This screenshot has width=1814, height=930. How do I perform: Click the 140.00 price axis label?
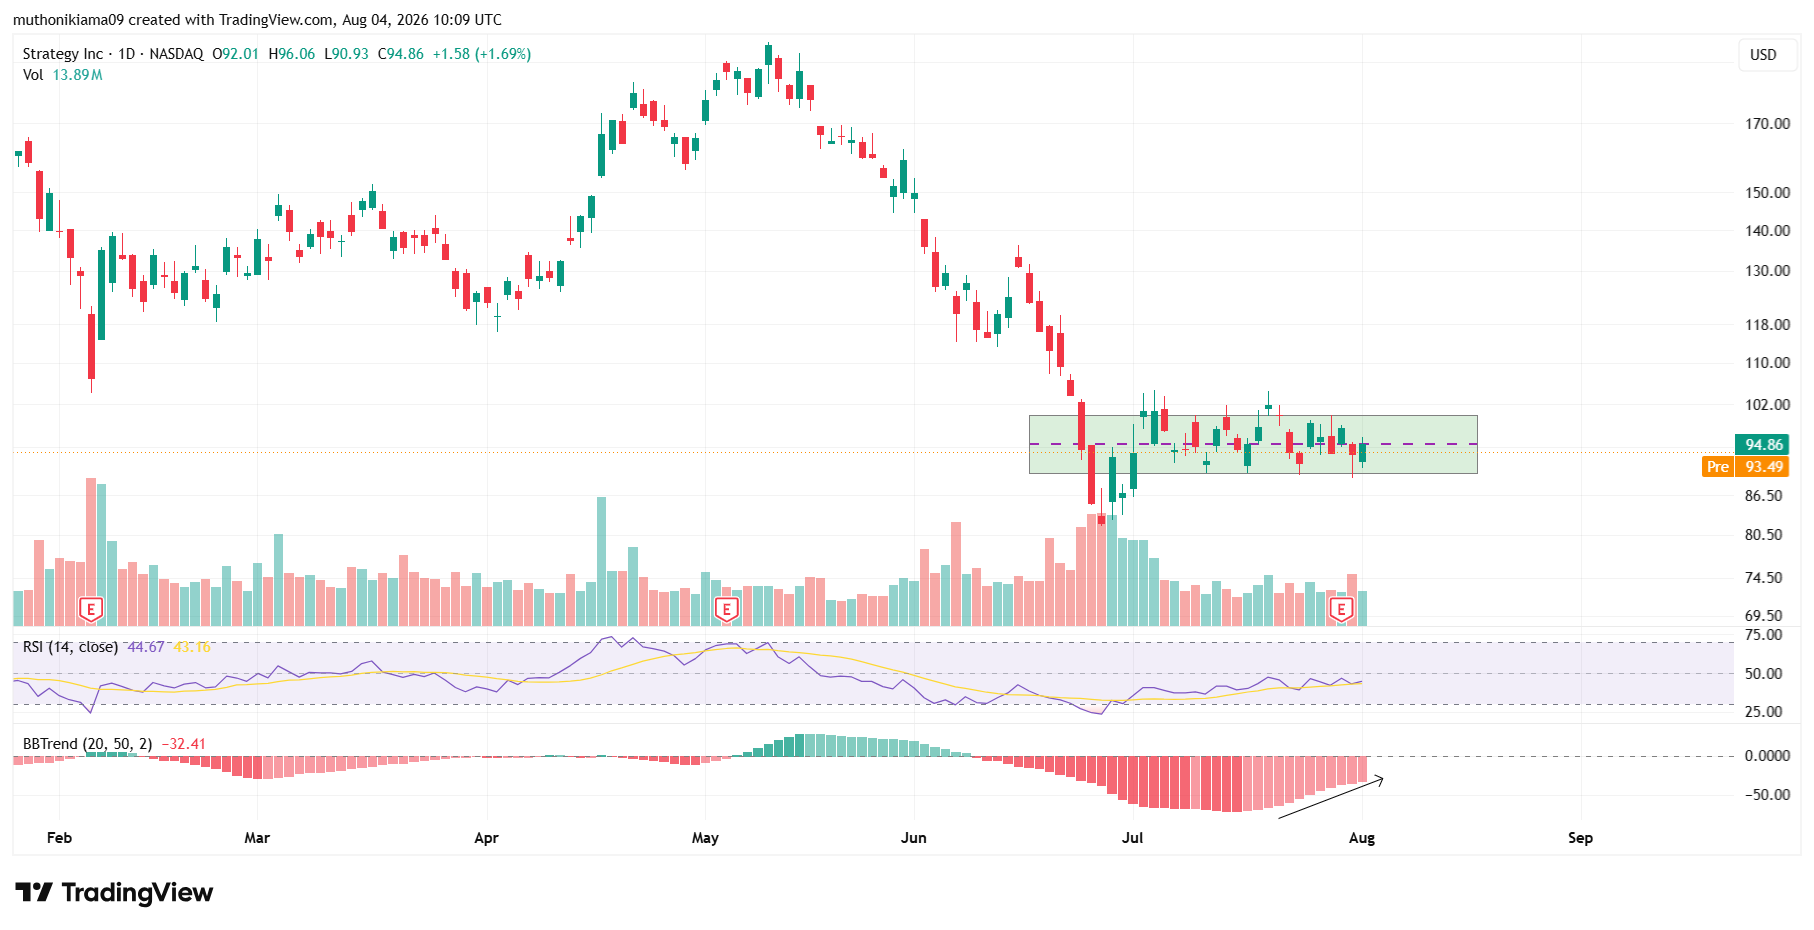tap(1767, 231)
